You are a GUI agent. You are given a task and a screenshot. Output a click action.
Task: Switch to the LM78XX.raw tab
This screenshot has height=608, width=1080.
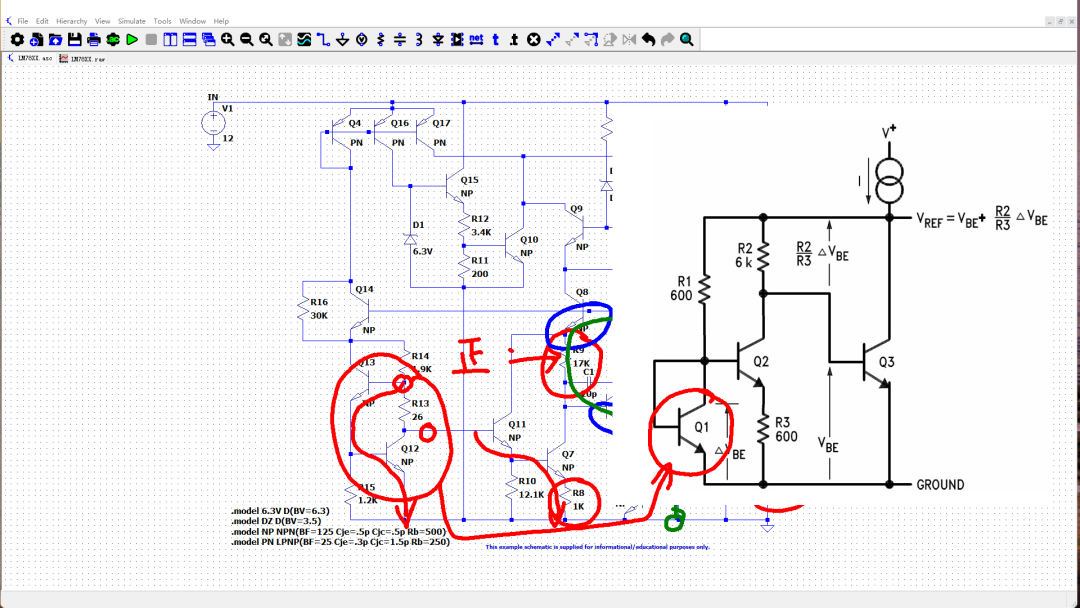(x=85, y=58)
